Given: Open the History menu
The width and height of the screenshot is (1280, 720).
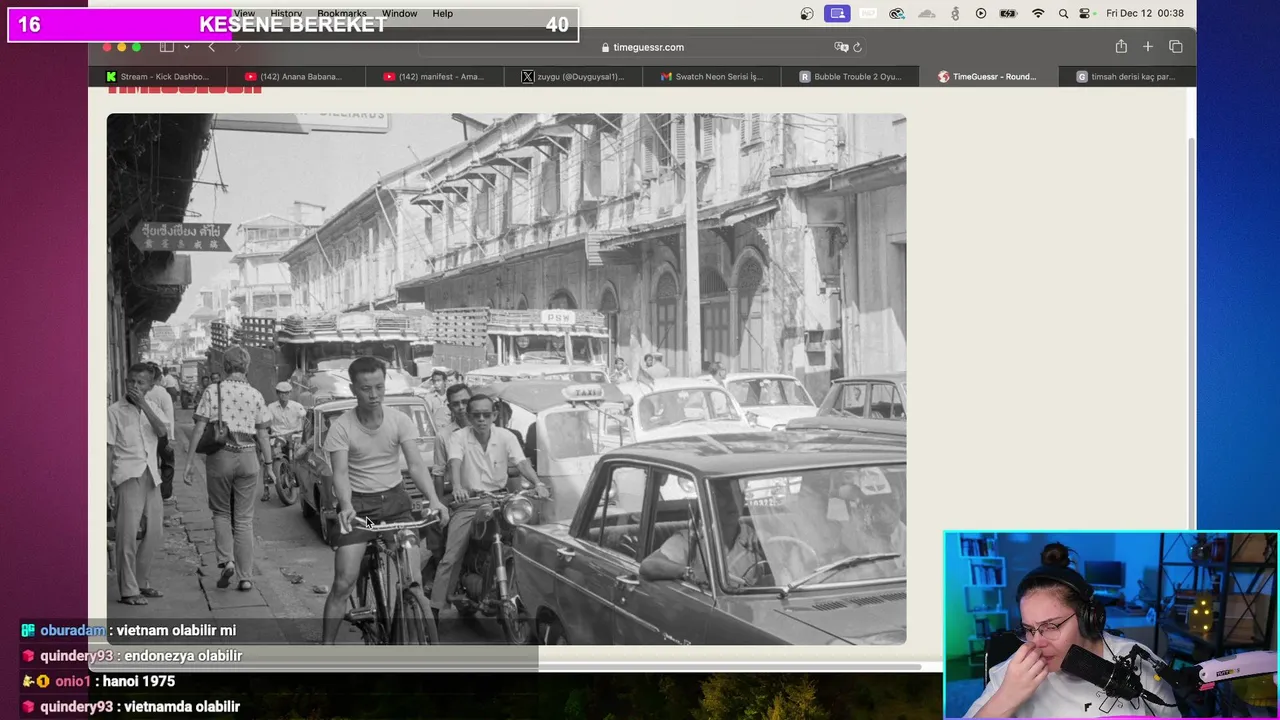Looking at the screenshot, I should [286, 13].
